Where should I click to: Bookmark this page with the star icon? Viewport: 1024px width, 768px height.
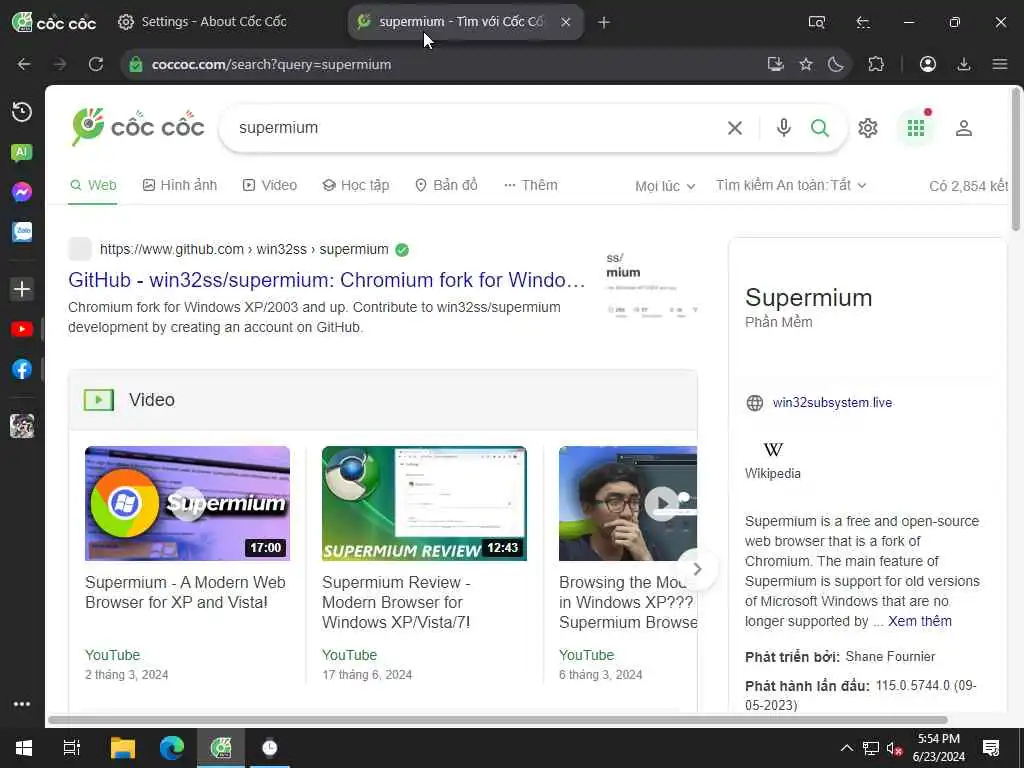click(806, 64)
